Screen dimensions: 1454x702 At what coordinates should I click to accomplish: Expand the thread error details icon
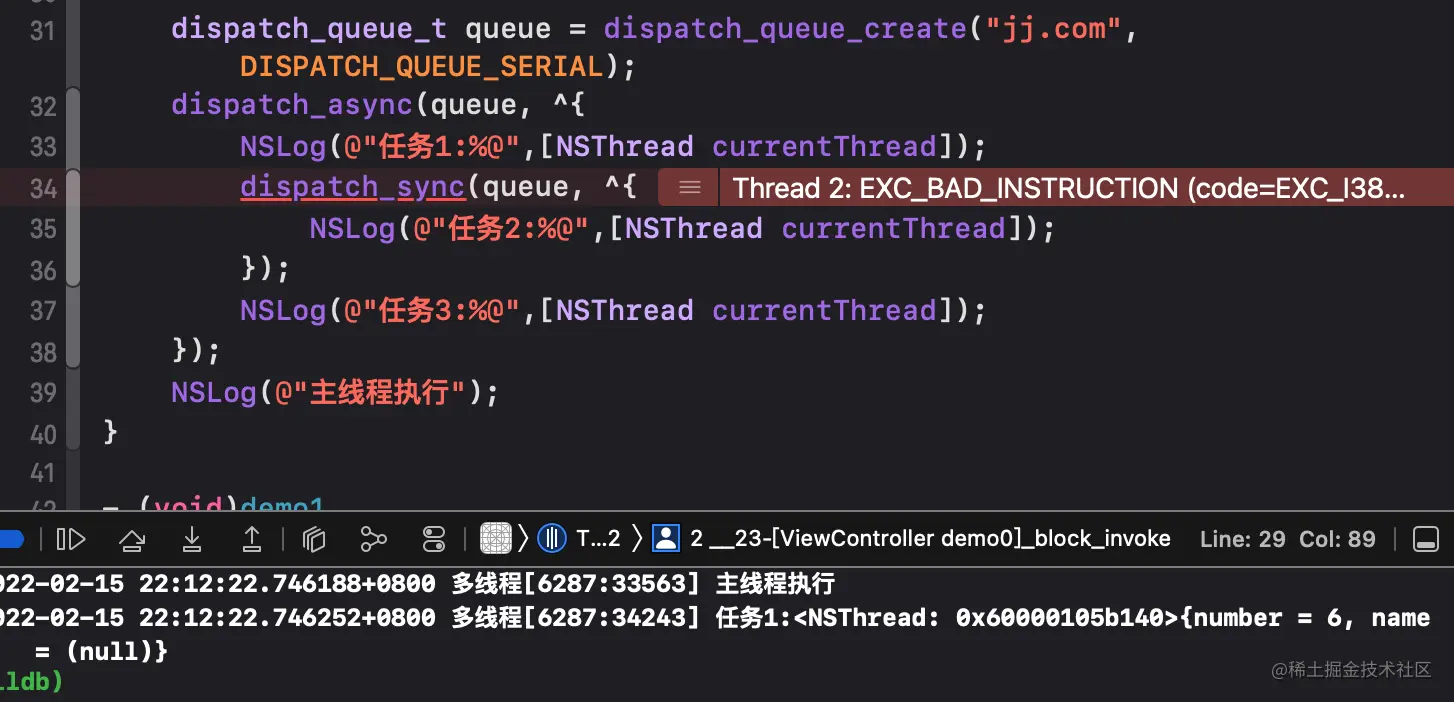(689, 188)
